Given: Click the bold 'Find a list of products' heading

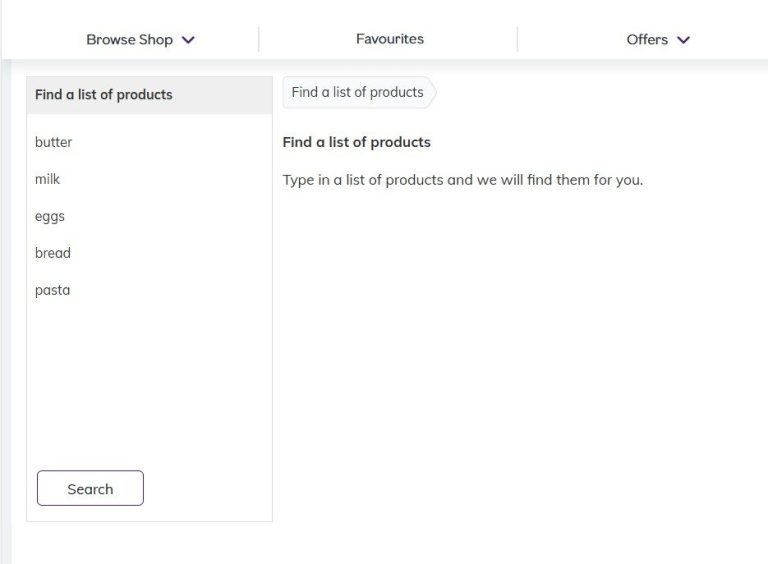Looking at the screenshot, I should 356,142.
